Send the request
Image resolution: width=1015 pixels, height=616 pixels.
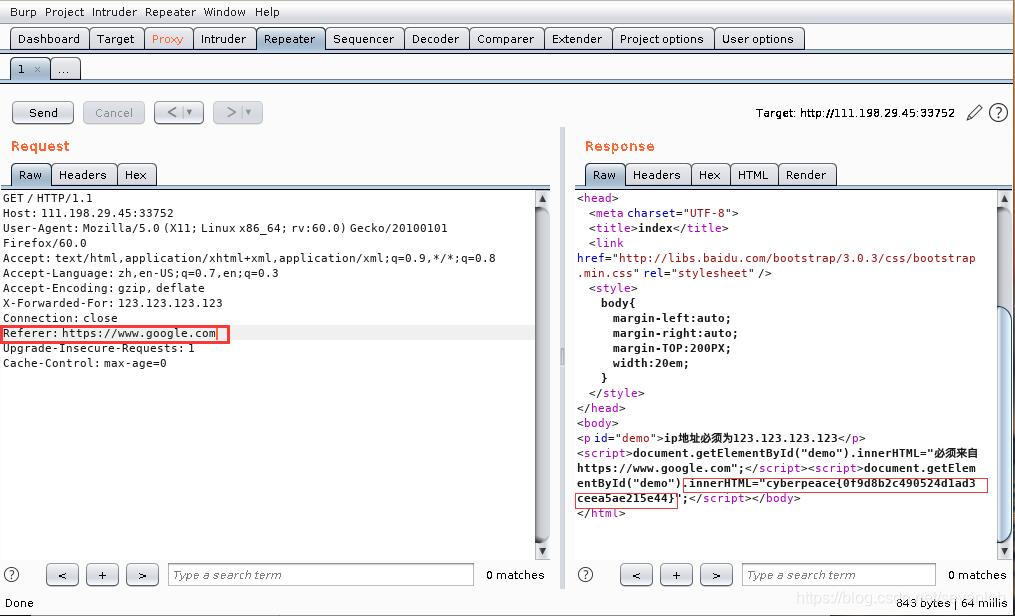point(43,113)
